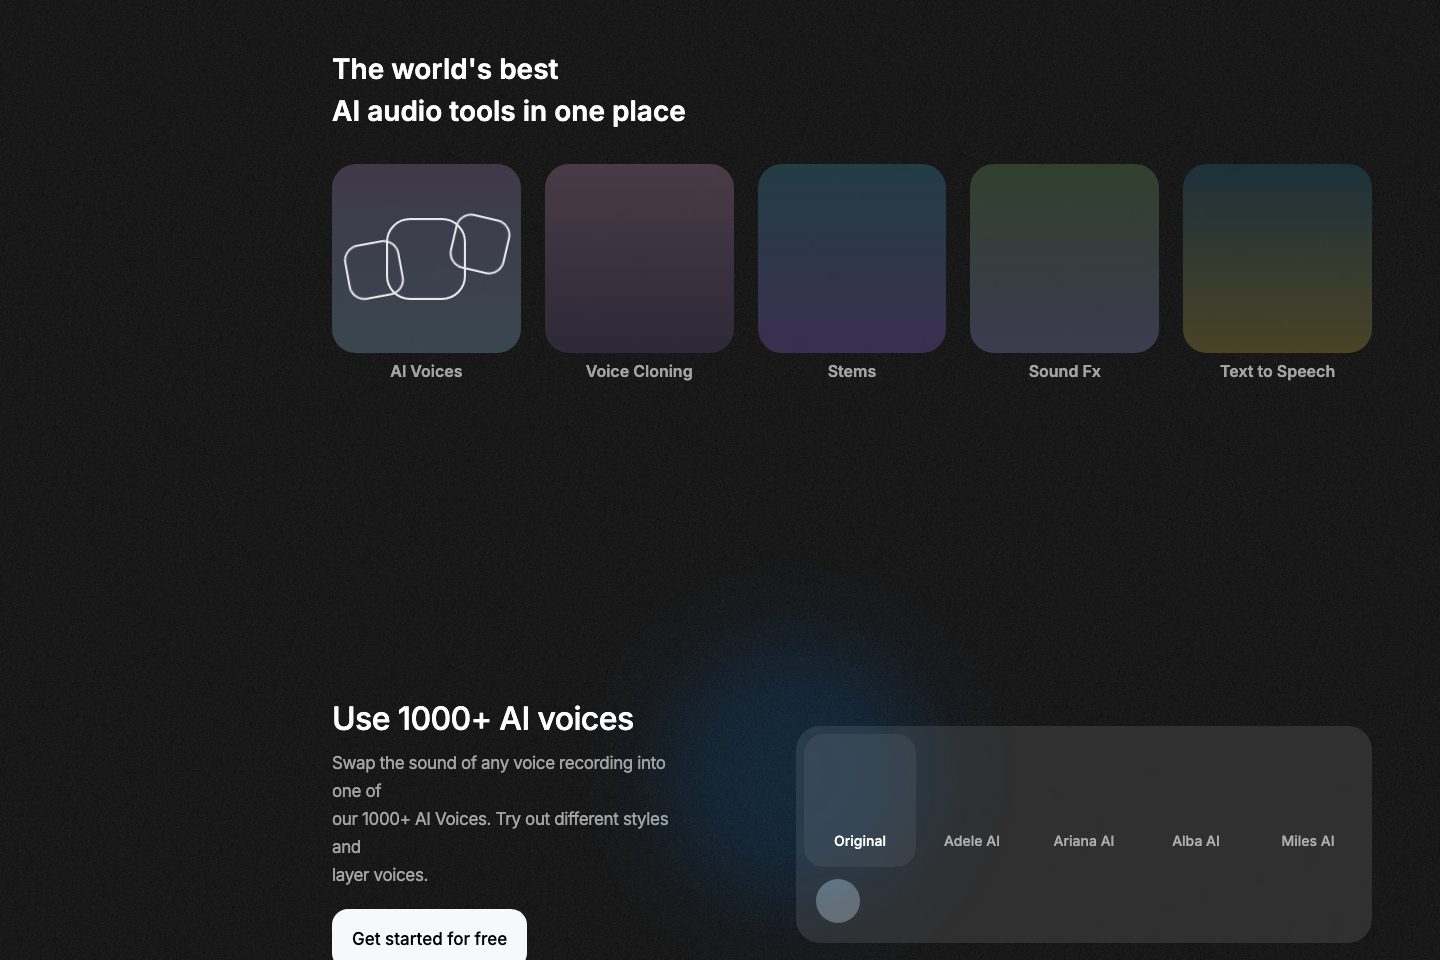The height and width of the screenshot is (960, 1440).
Task: Click the Use 1000+ AI voices heading
Action: pos(483,718)
